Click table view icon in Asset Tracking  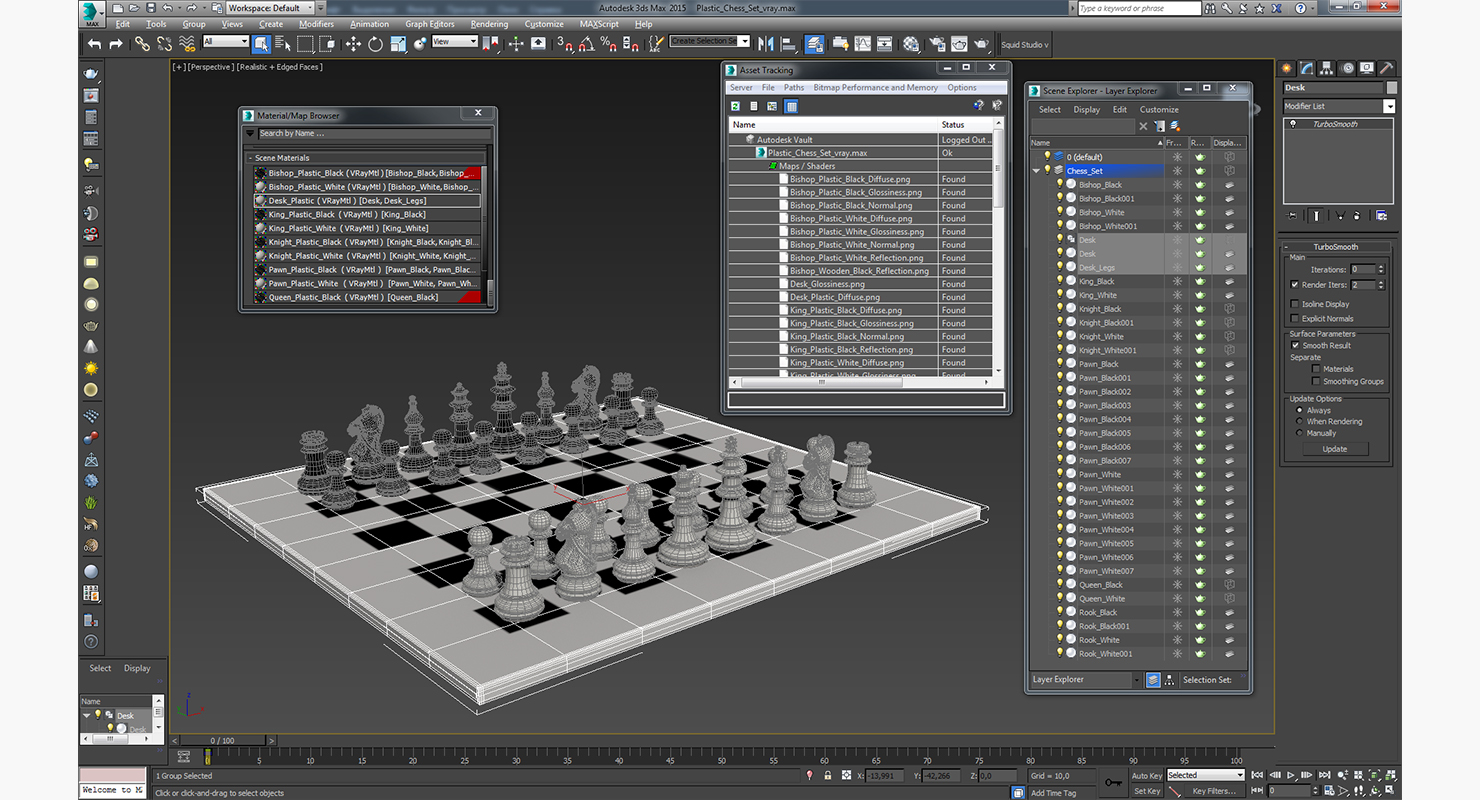tap(791, 106)
